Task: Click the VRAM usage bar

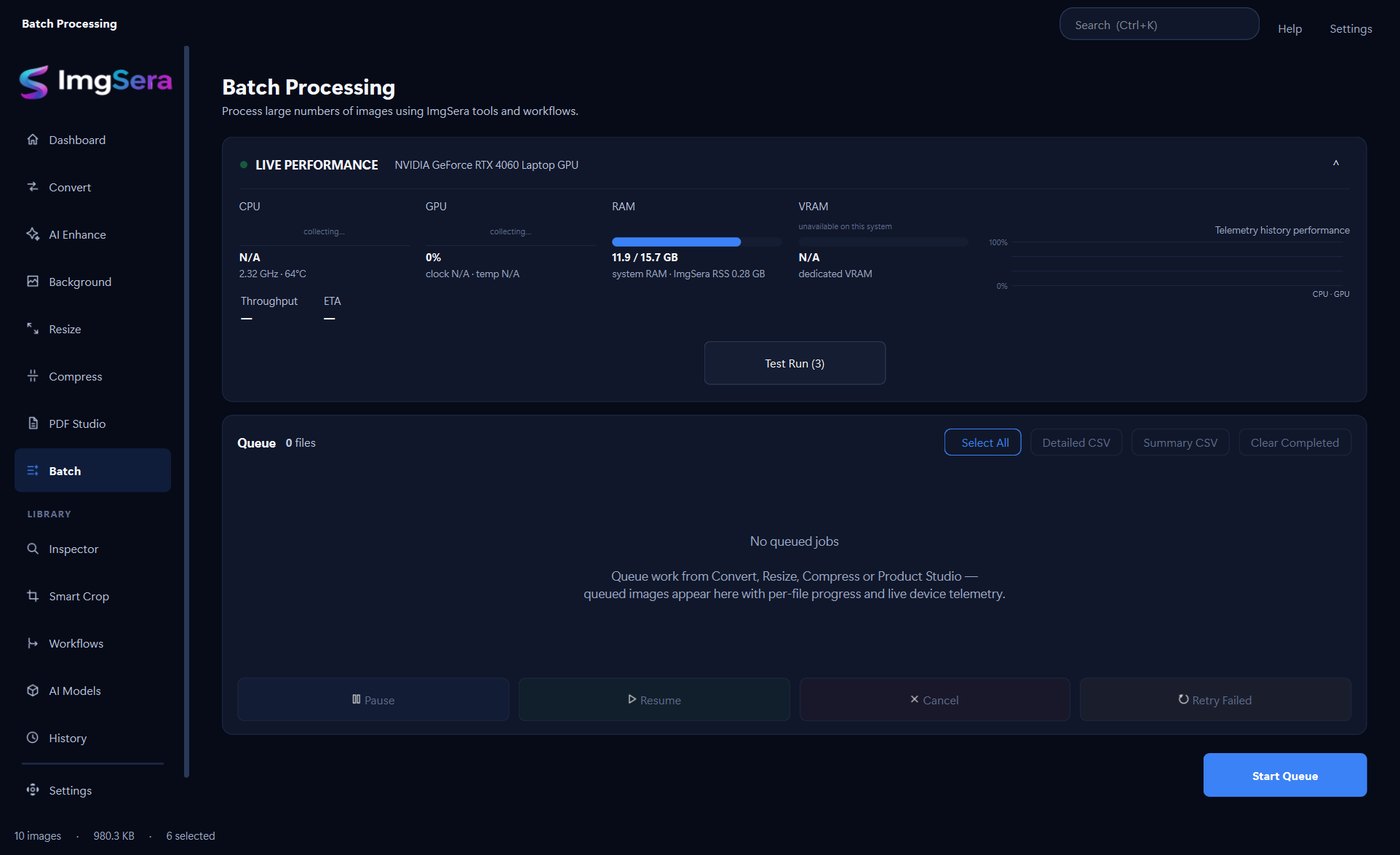Action: point(883,242)
